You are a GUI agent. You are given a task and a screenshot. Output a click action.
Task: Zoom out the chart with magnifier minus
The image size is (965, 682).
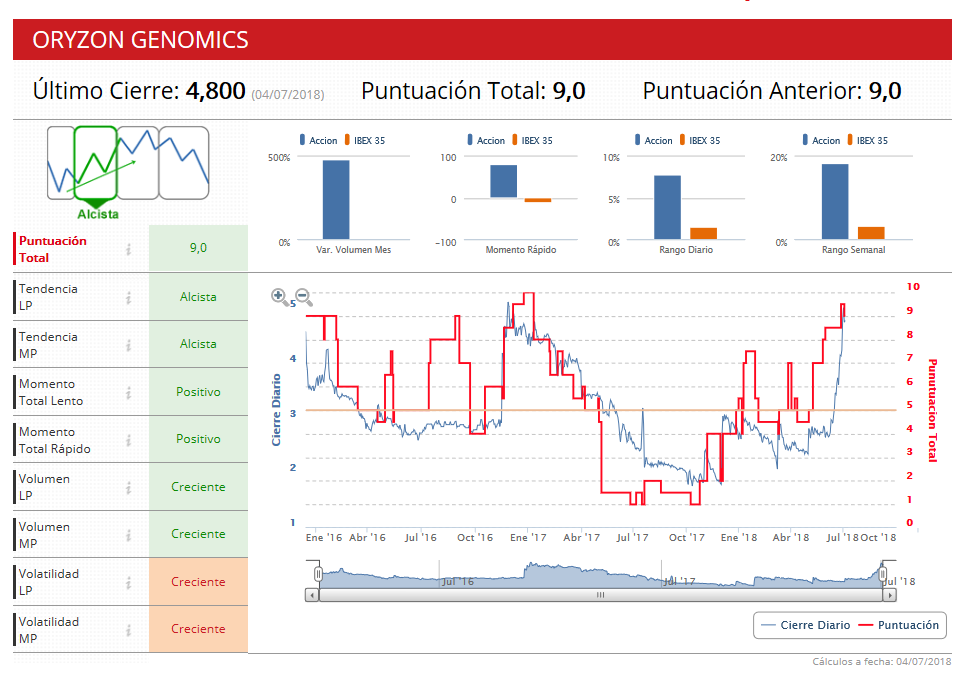click(x=303, y=296)
